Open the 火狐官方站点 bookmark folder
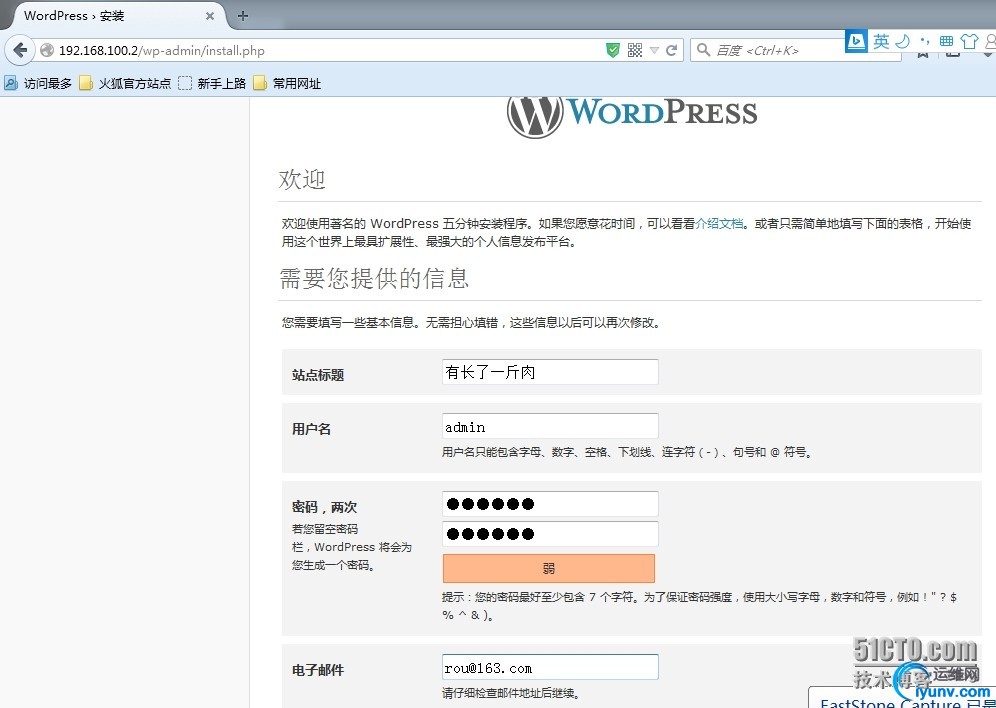The image size is (996, 708). (125, 83)
